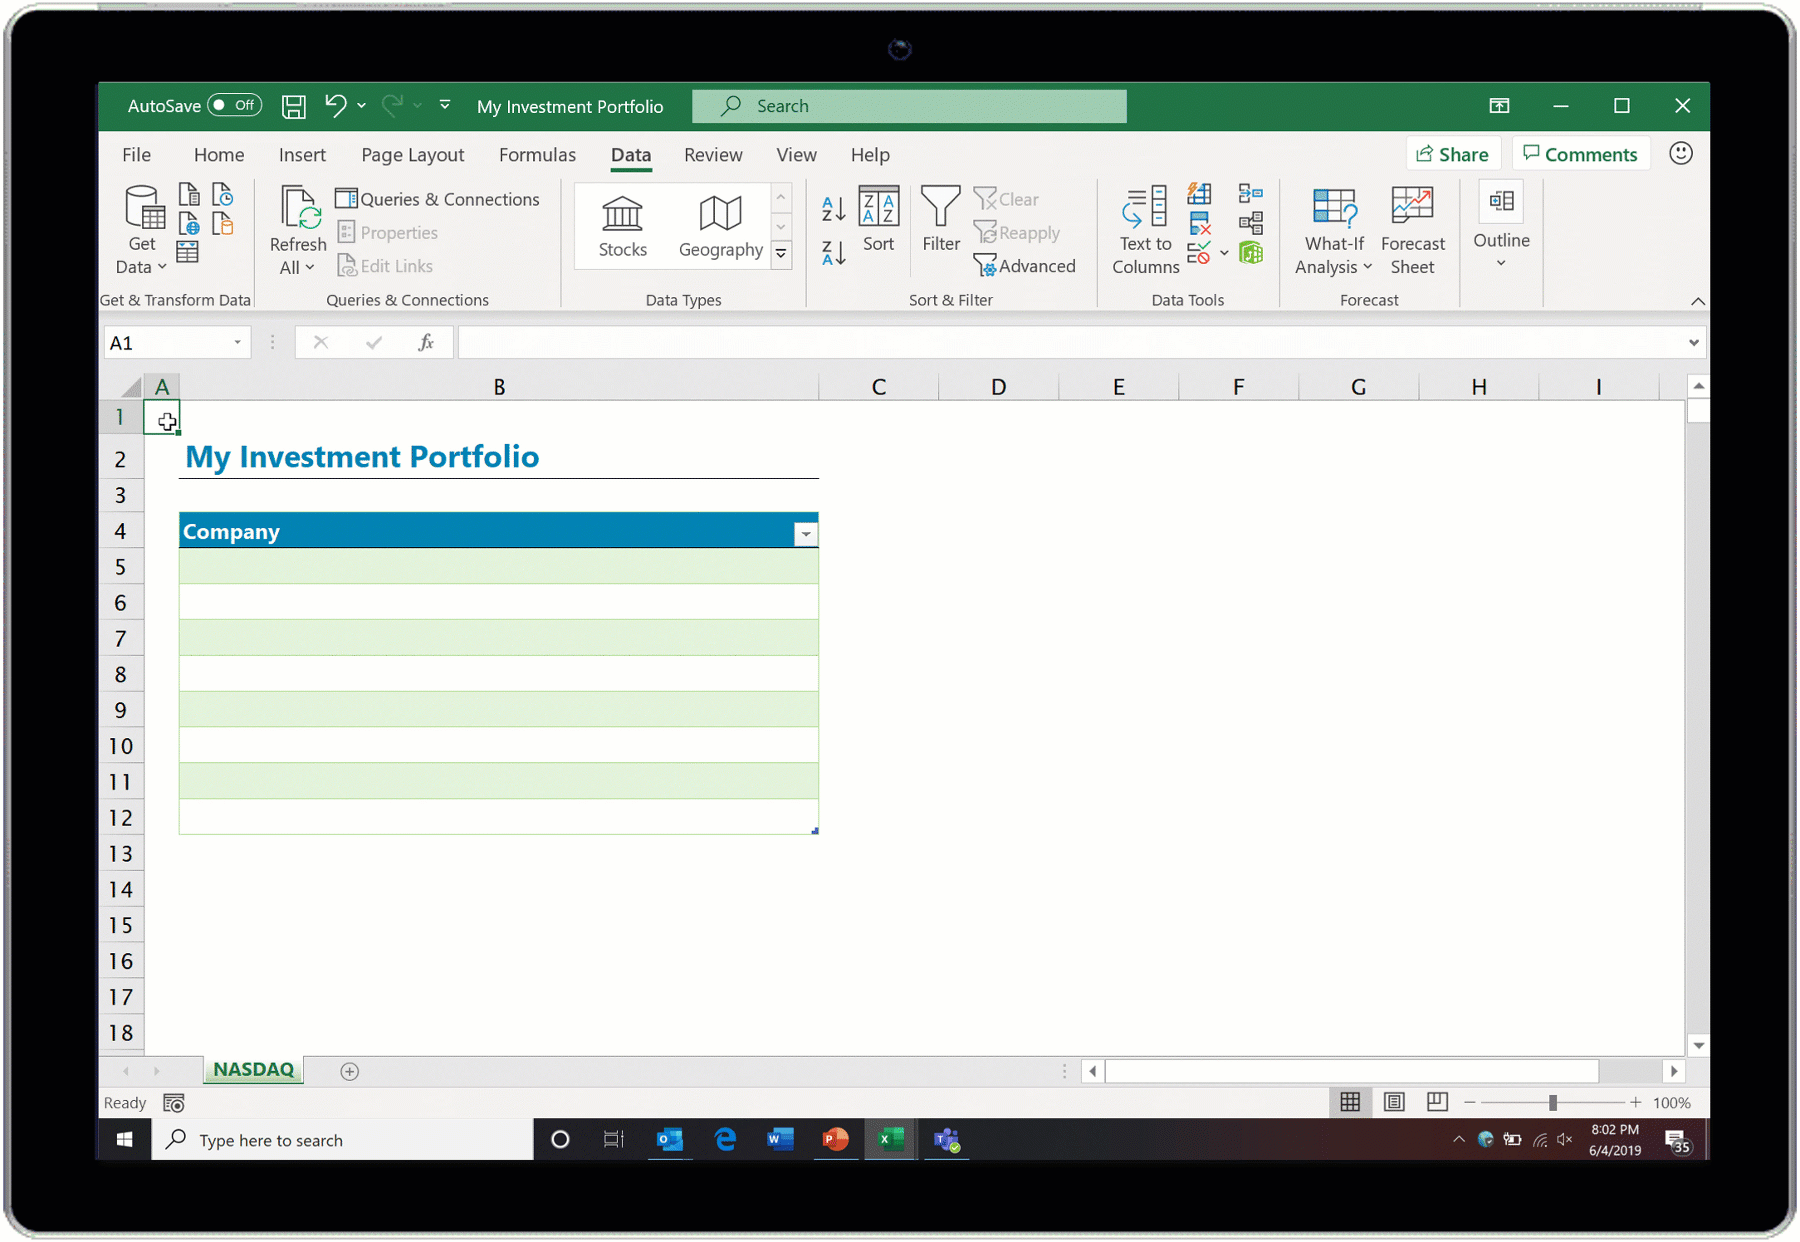Open the Flash Fill tool

pos(1199,194)
